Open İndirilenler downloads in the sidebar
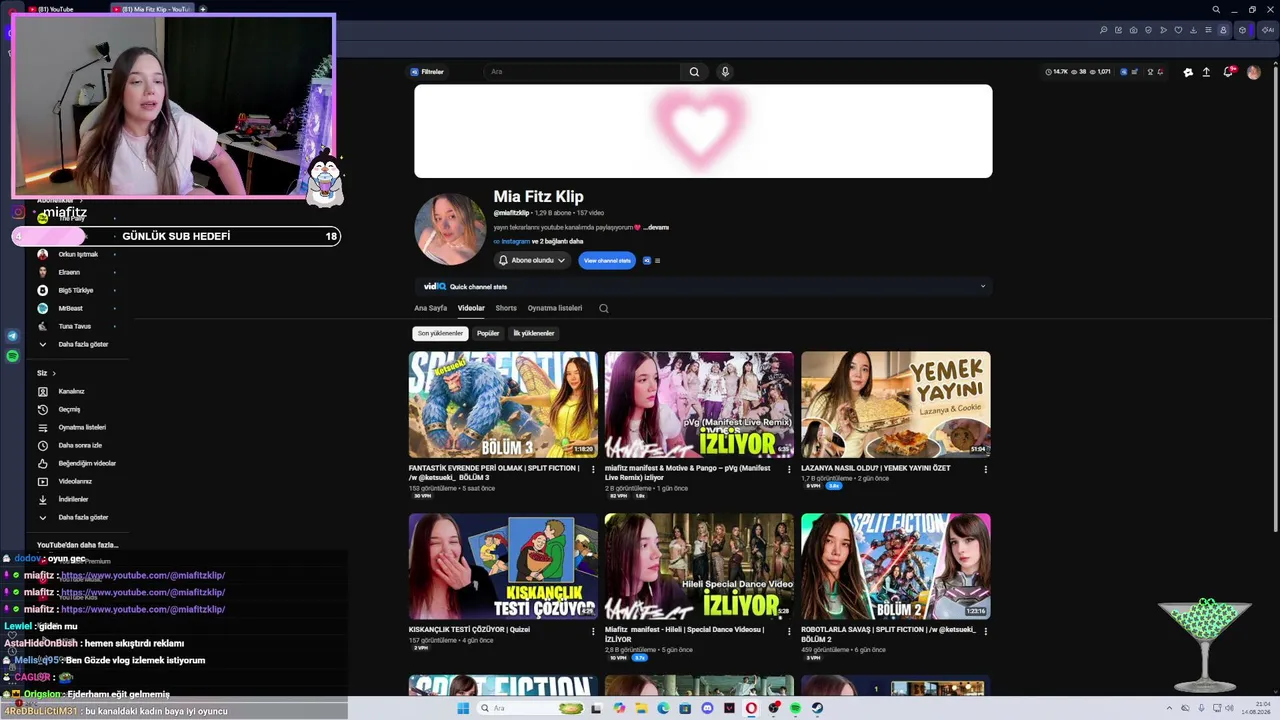Viewport: 1280px width, 720px height. click(73, 499)
